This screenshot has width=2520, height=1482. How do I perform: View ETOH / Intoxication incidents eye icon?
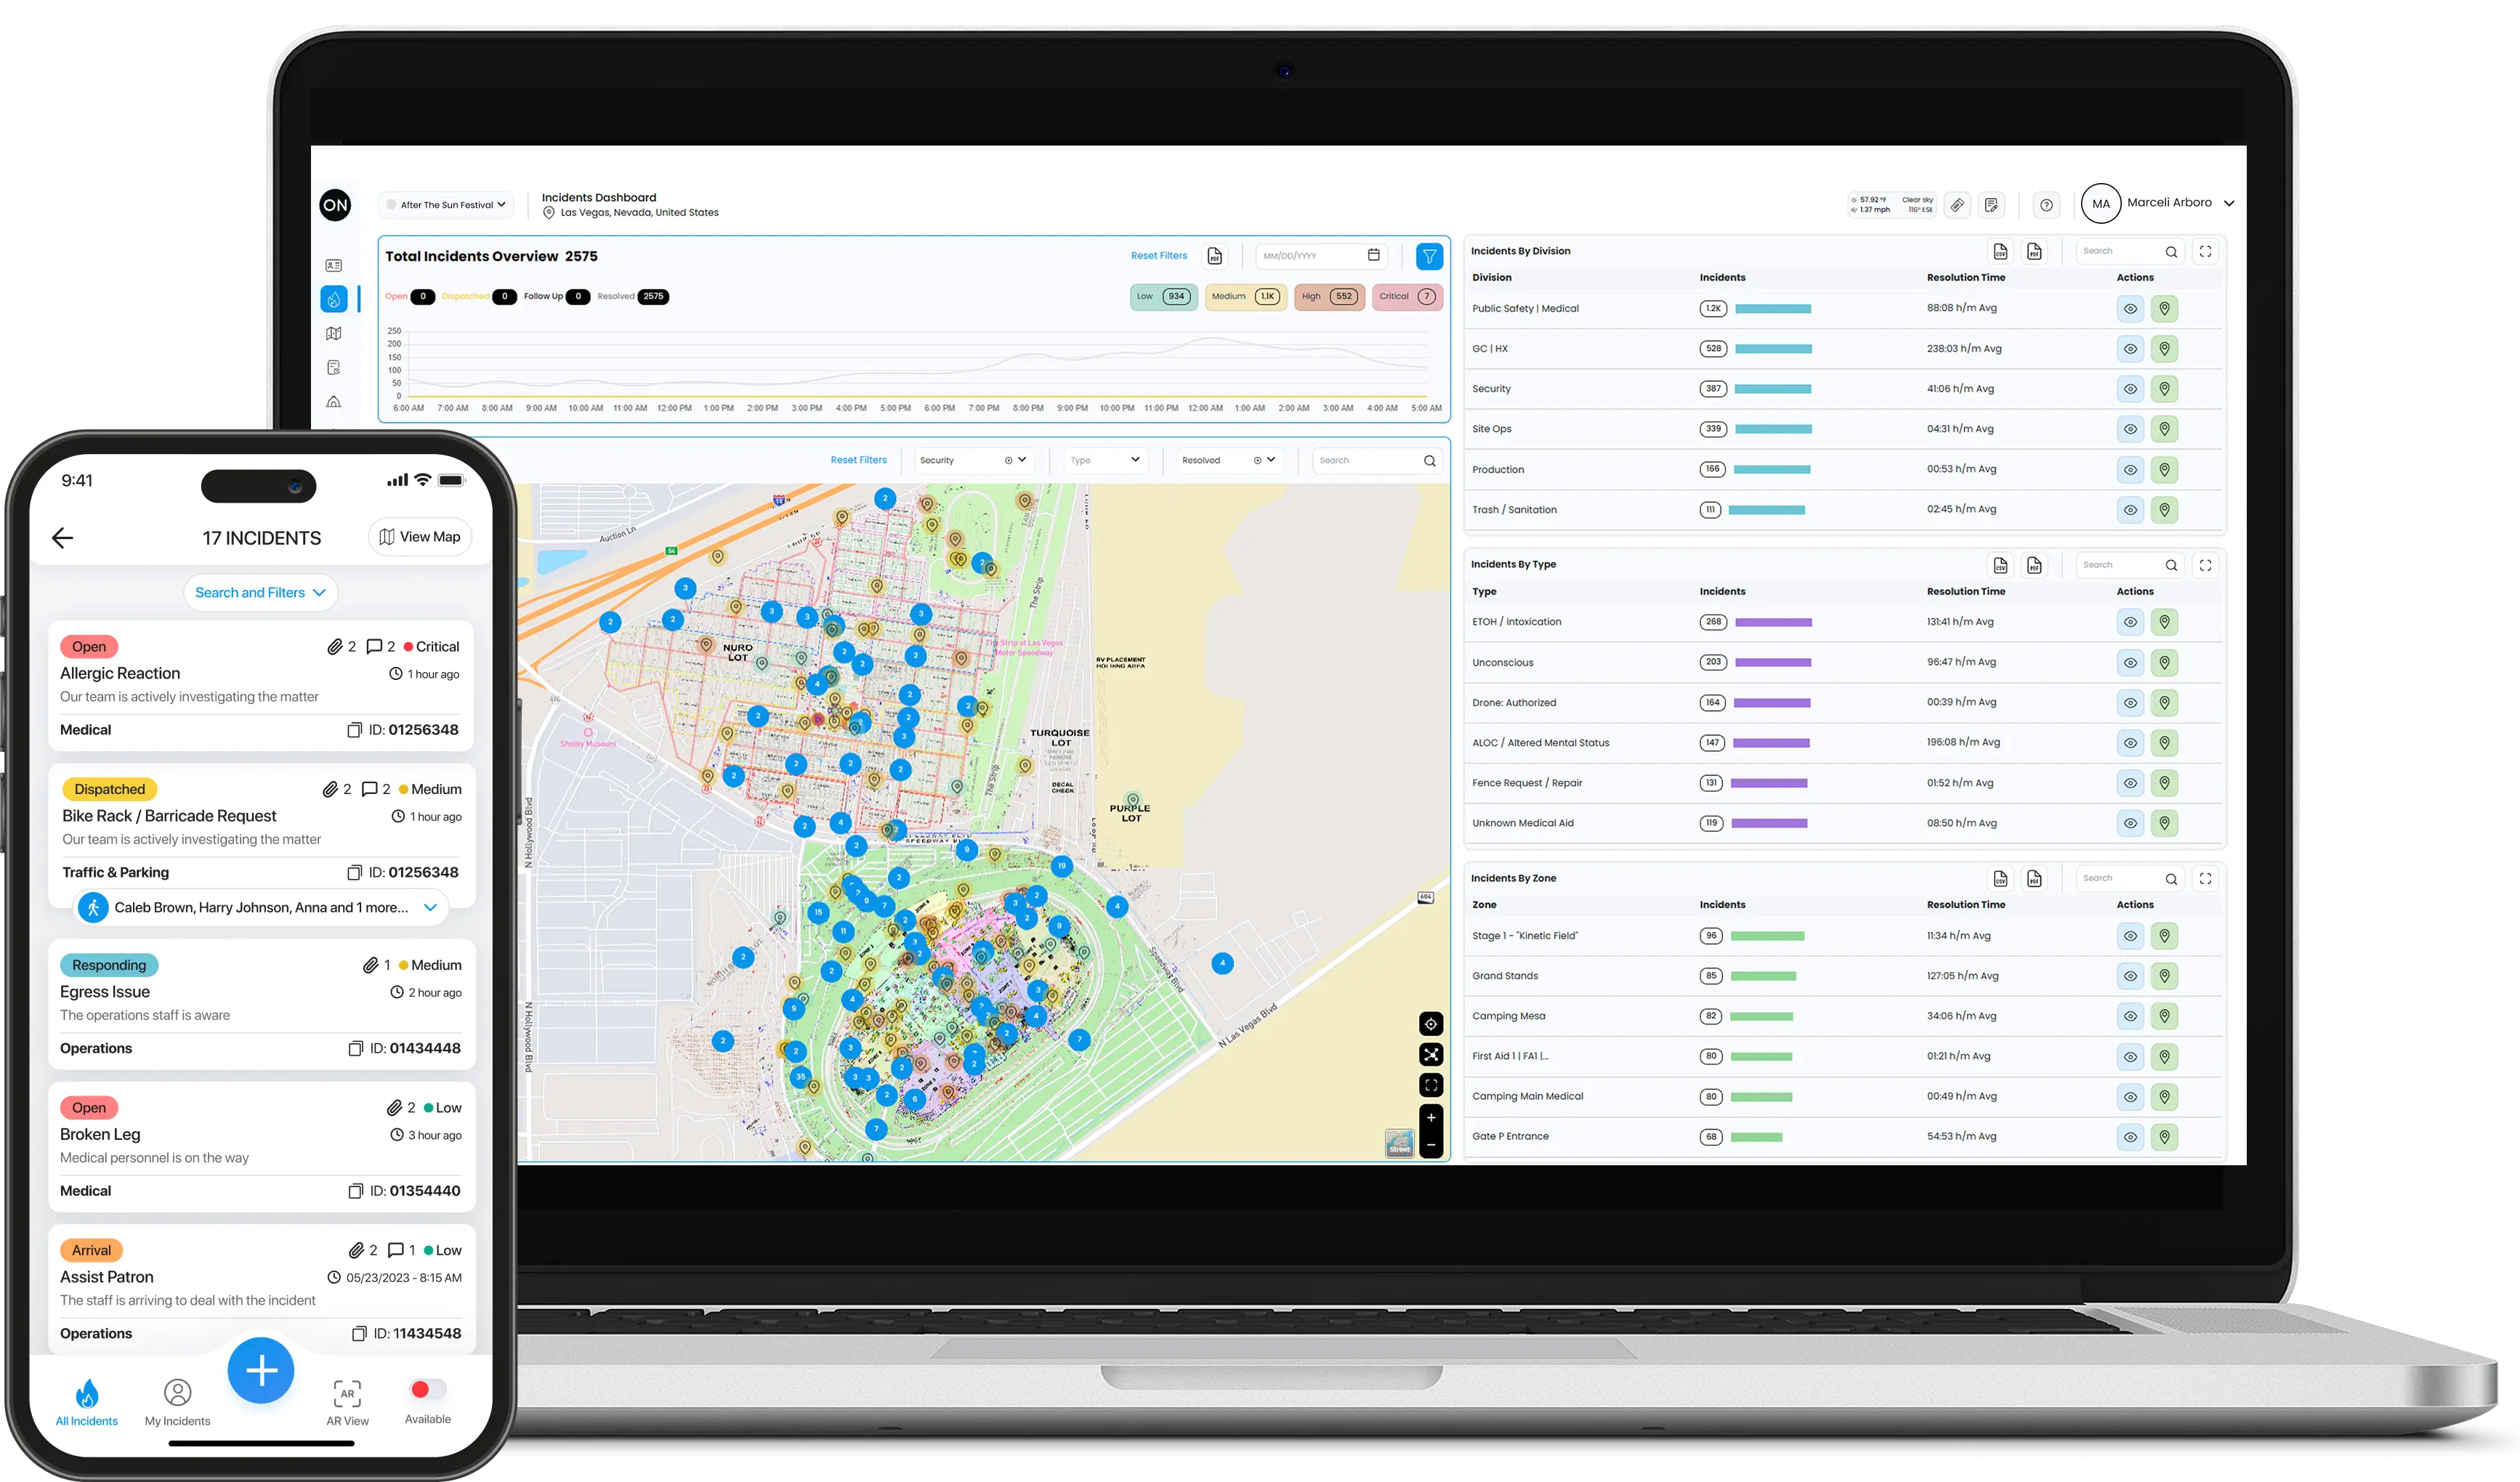coord(2130,623)
